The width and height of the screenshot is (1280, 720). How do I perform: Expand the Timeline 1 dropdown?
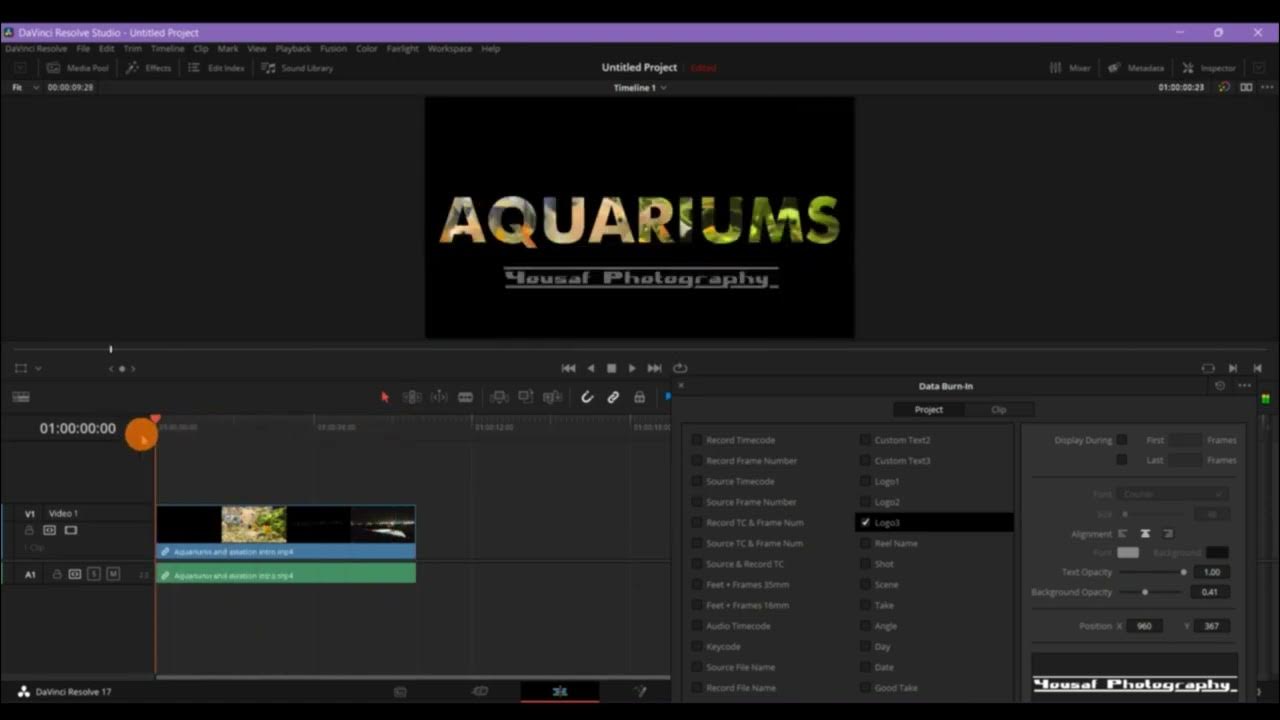tap(640, 88)
